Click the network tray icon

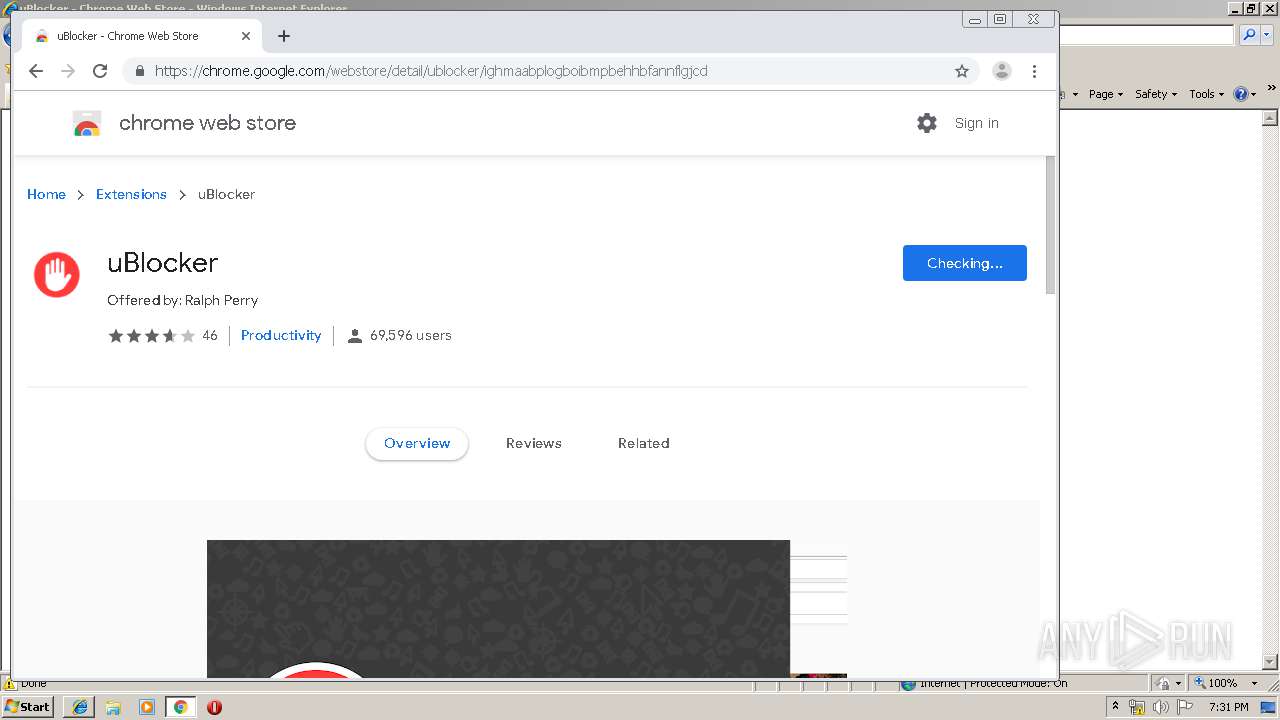[1137, 707]
